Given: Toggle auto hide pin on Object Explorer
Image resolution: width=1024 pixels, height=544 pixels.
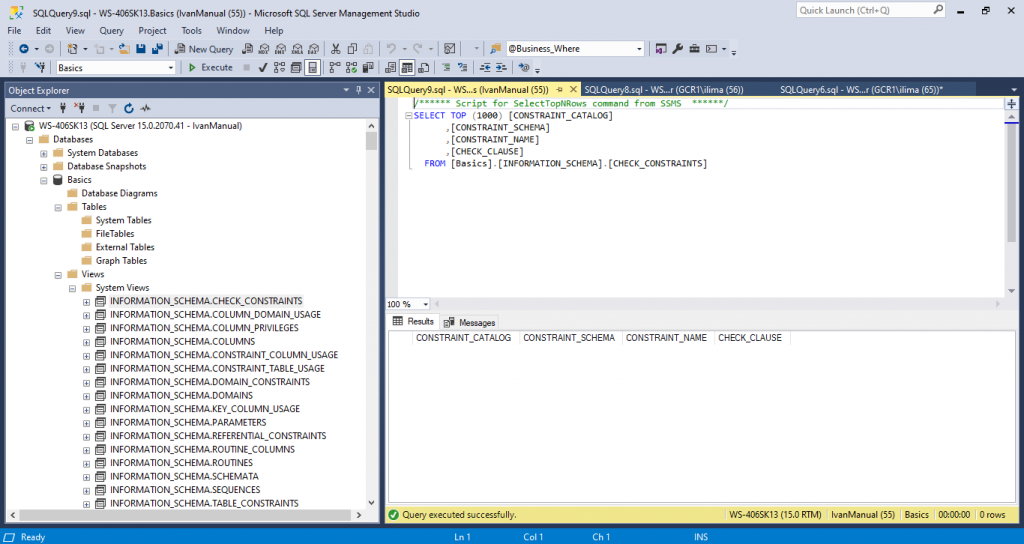Looking at the screenshot, I should [x=359, y=90].
